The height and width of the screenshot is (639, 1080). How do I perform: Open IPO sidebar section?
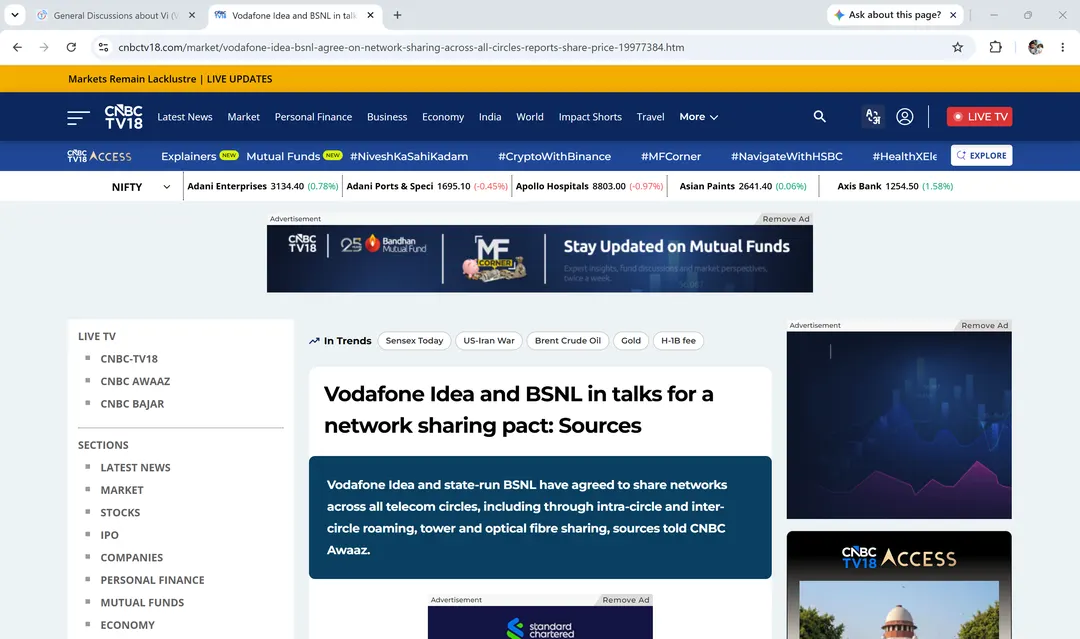(110, 535)
